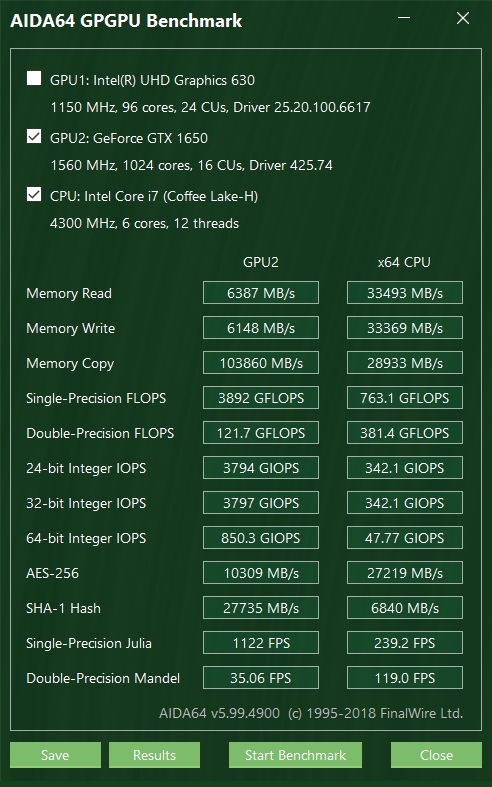Click GPU1 details line with Driver 25.20.100.6617
The width and height of the screenshot is (492, 787).
(x=210, y=107)
